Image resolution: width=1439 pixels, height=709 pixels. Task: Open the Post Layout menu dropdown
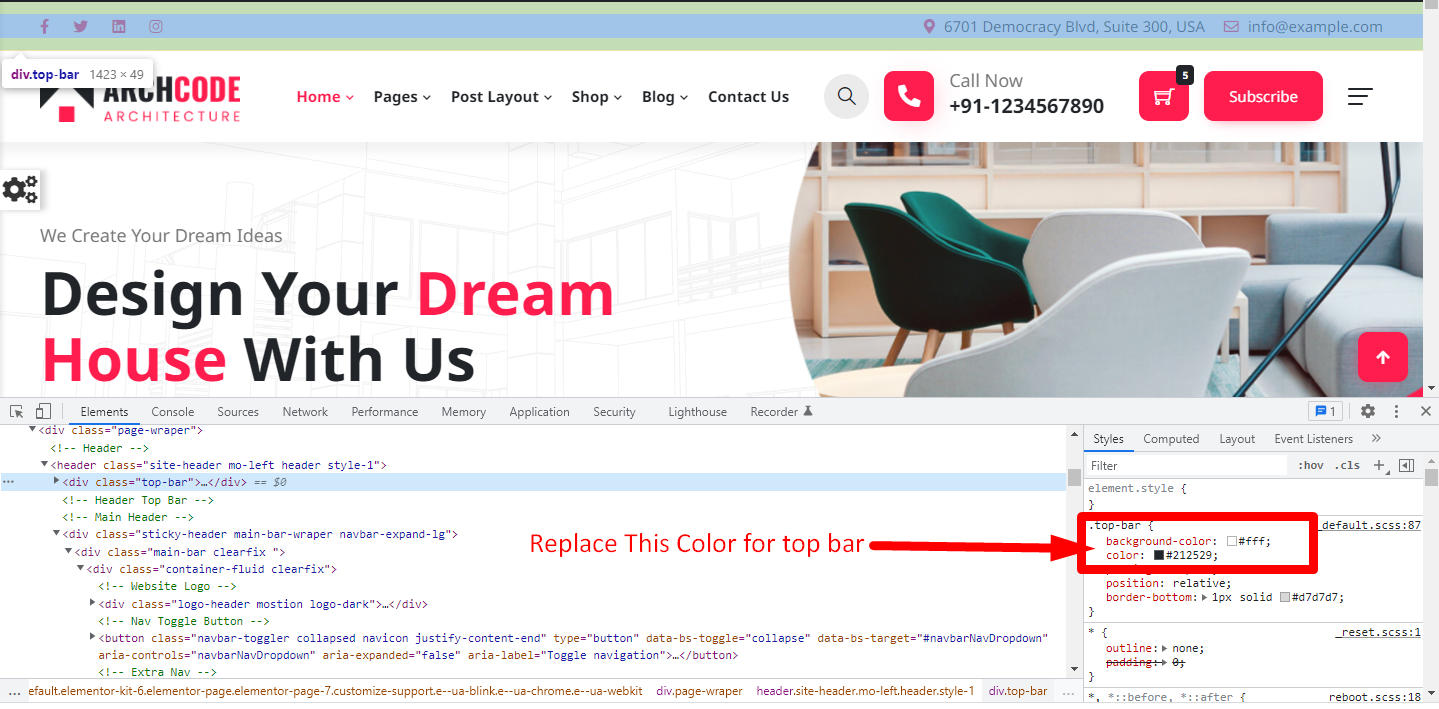[501, 97]
